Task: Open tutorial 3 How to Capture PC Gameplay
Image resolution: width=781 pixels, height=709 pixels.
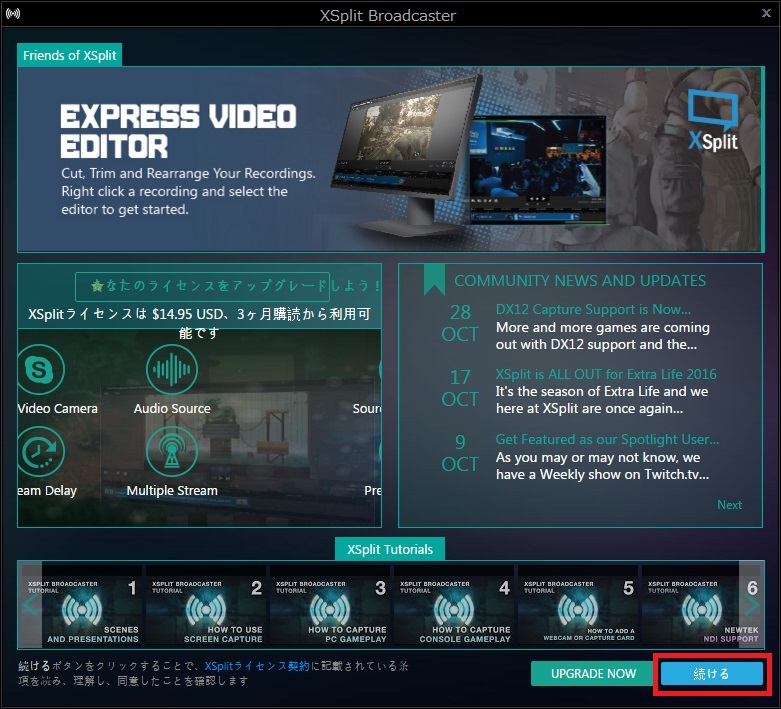Action: tap(330, 604)
